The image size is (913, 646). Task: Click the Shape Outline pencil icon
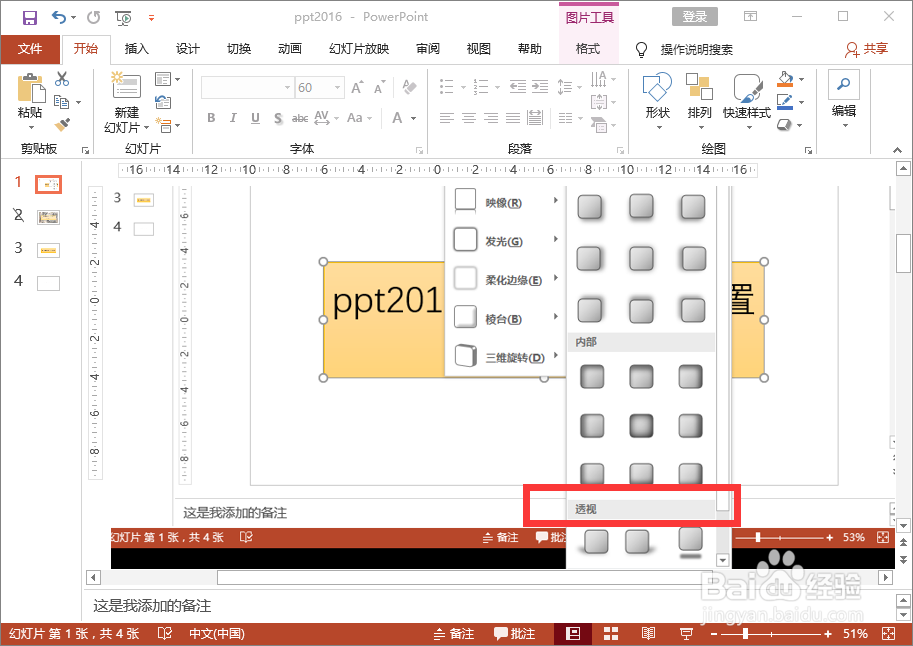click(x=785, y=102)
